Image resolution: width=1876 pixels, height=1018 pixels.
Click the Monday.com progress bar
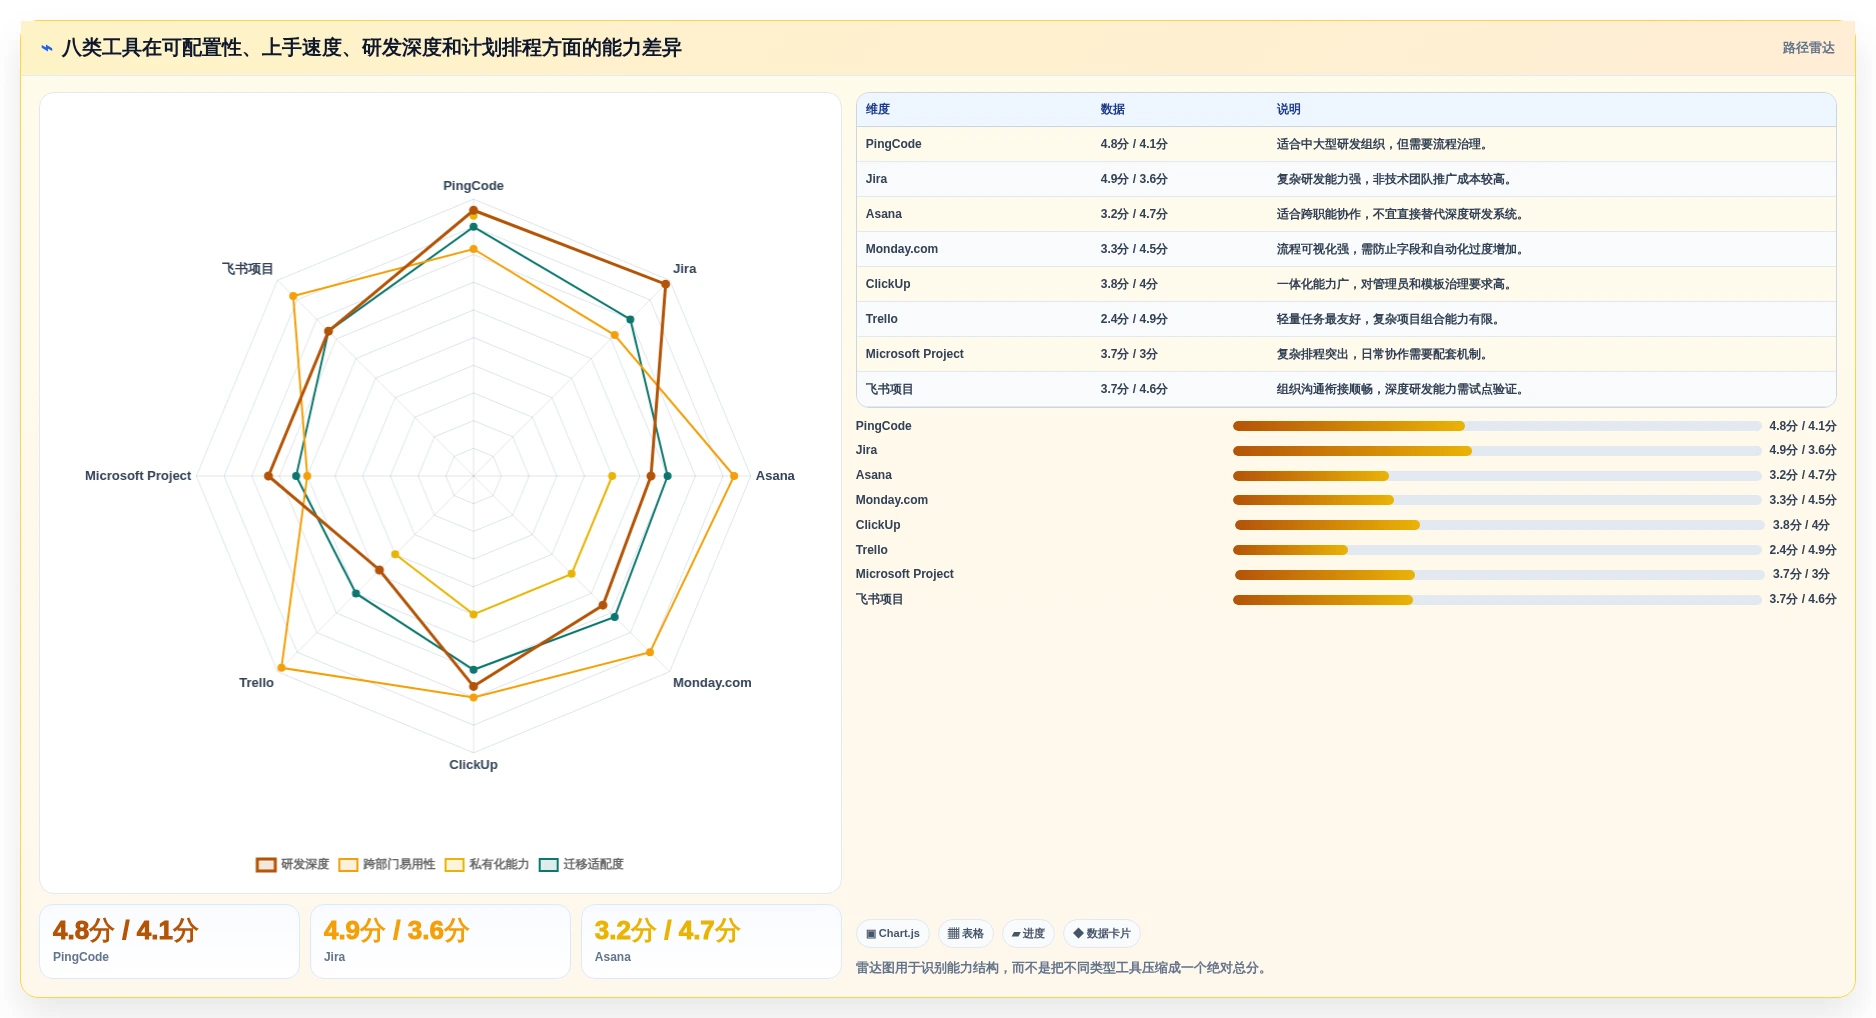[x=1497, y=501]
